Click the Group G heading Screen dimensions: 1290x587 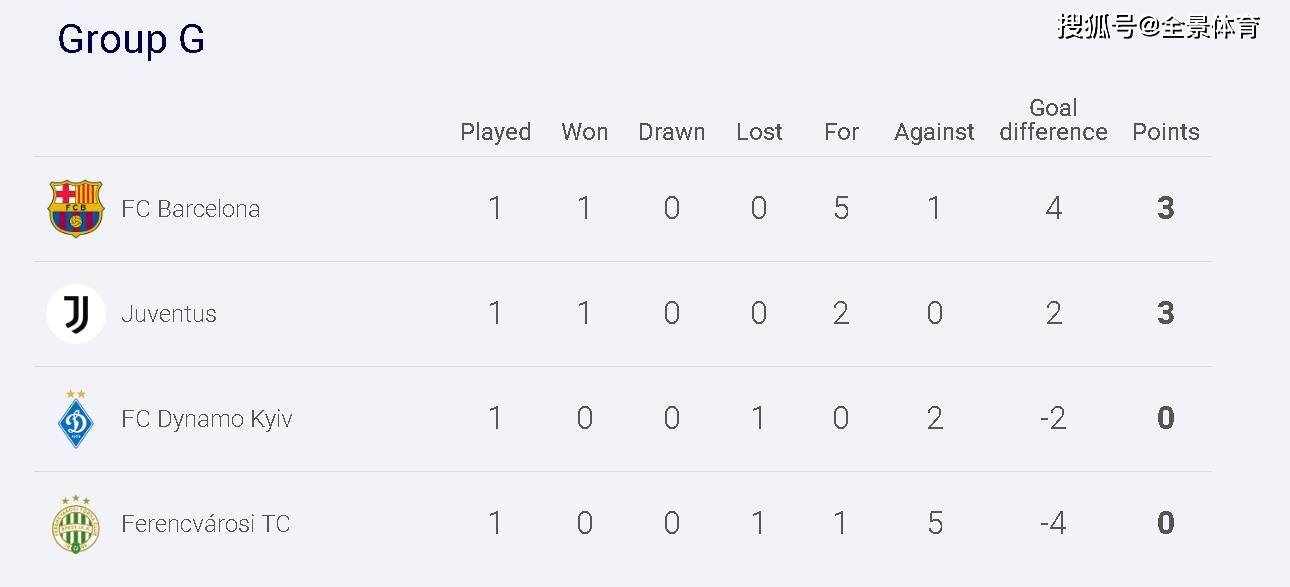point(131,39)
